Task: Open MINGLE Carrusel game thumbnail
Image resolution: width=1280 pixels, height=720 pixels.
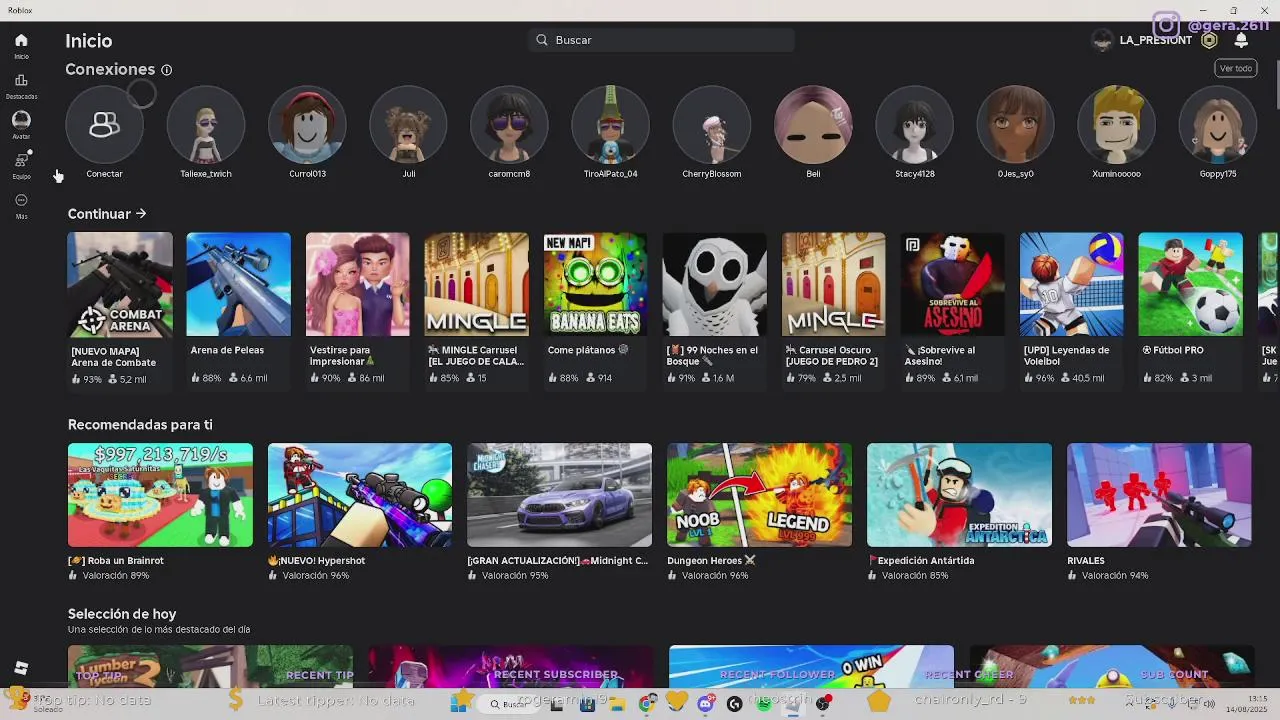Action: point(477,284)
